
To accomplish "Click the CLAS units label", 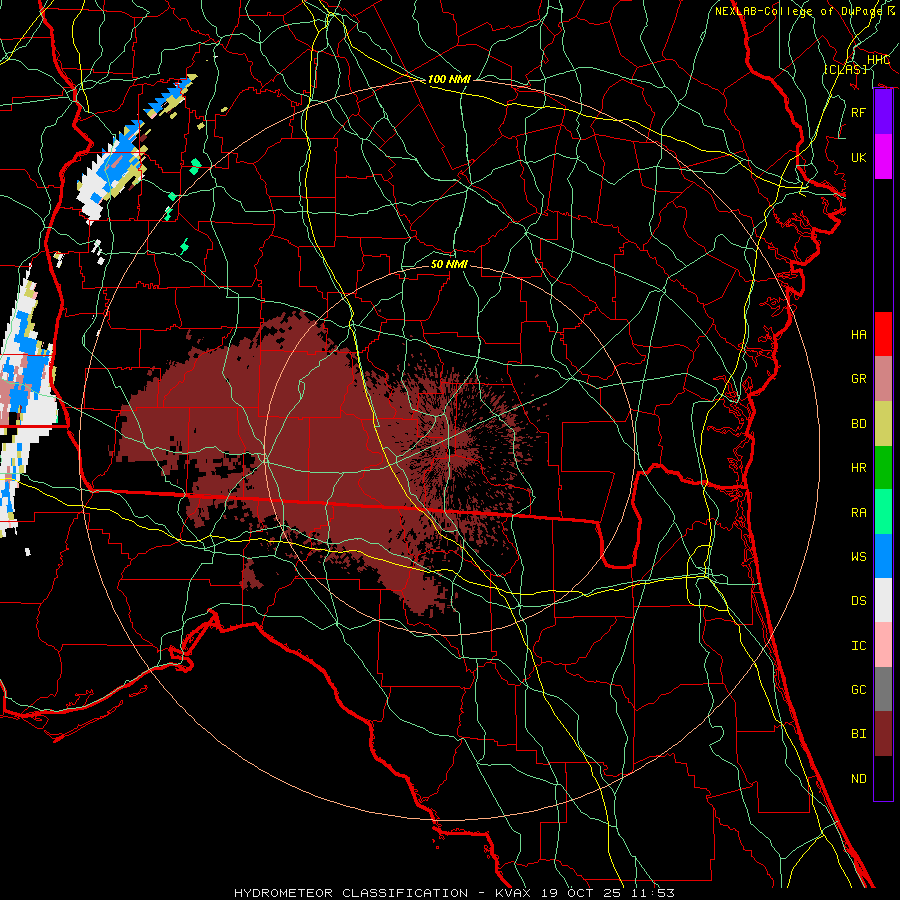I will [x=845, y=69].
